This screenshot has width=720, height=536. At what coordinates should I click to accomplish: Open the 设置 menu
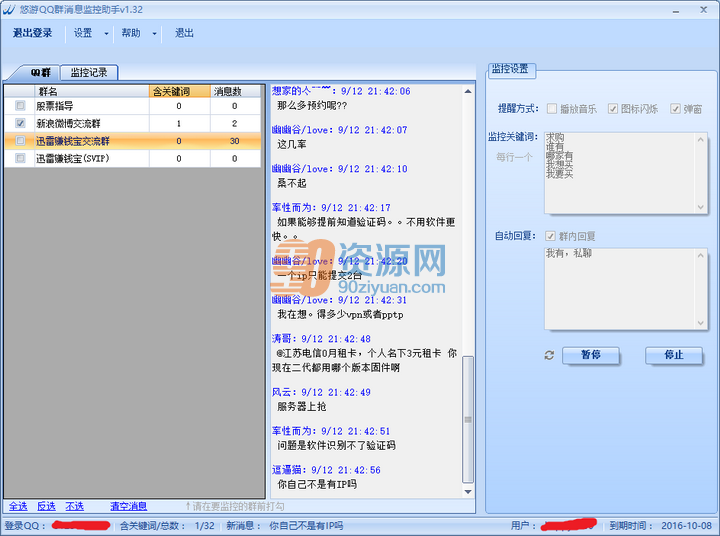pyautogui.click(x=83, y=33)
